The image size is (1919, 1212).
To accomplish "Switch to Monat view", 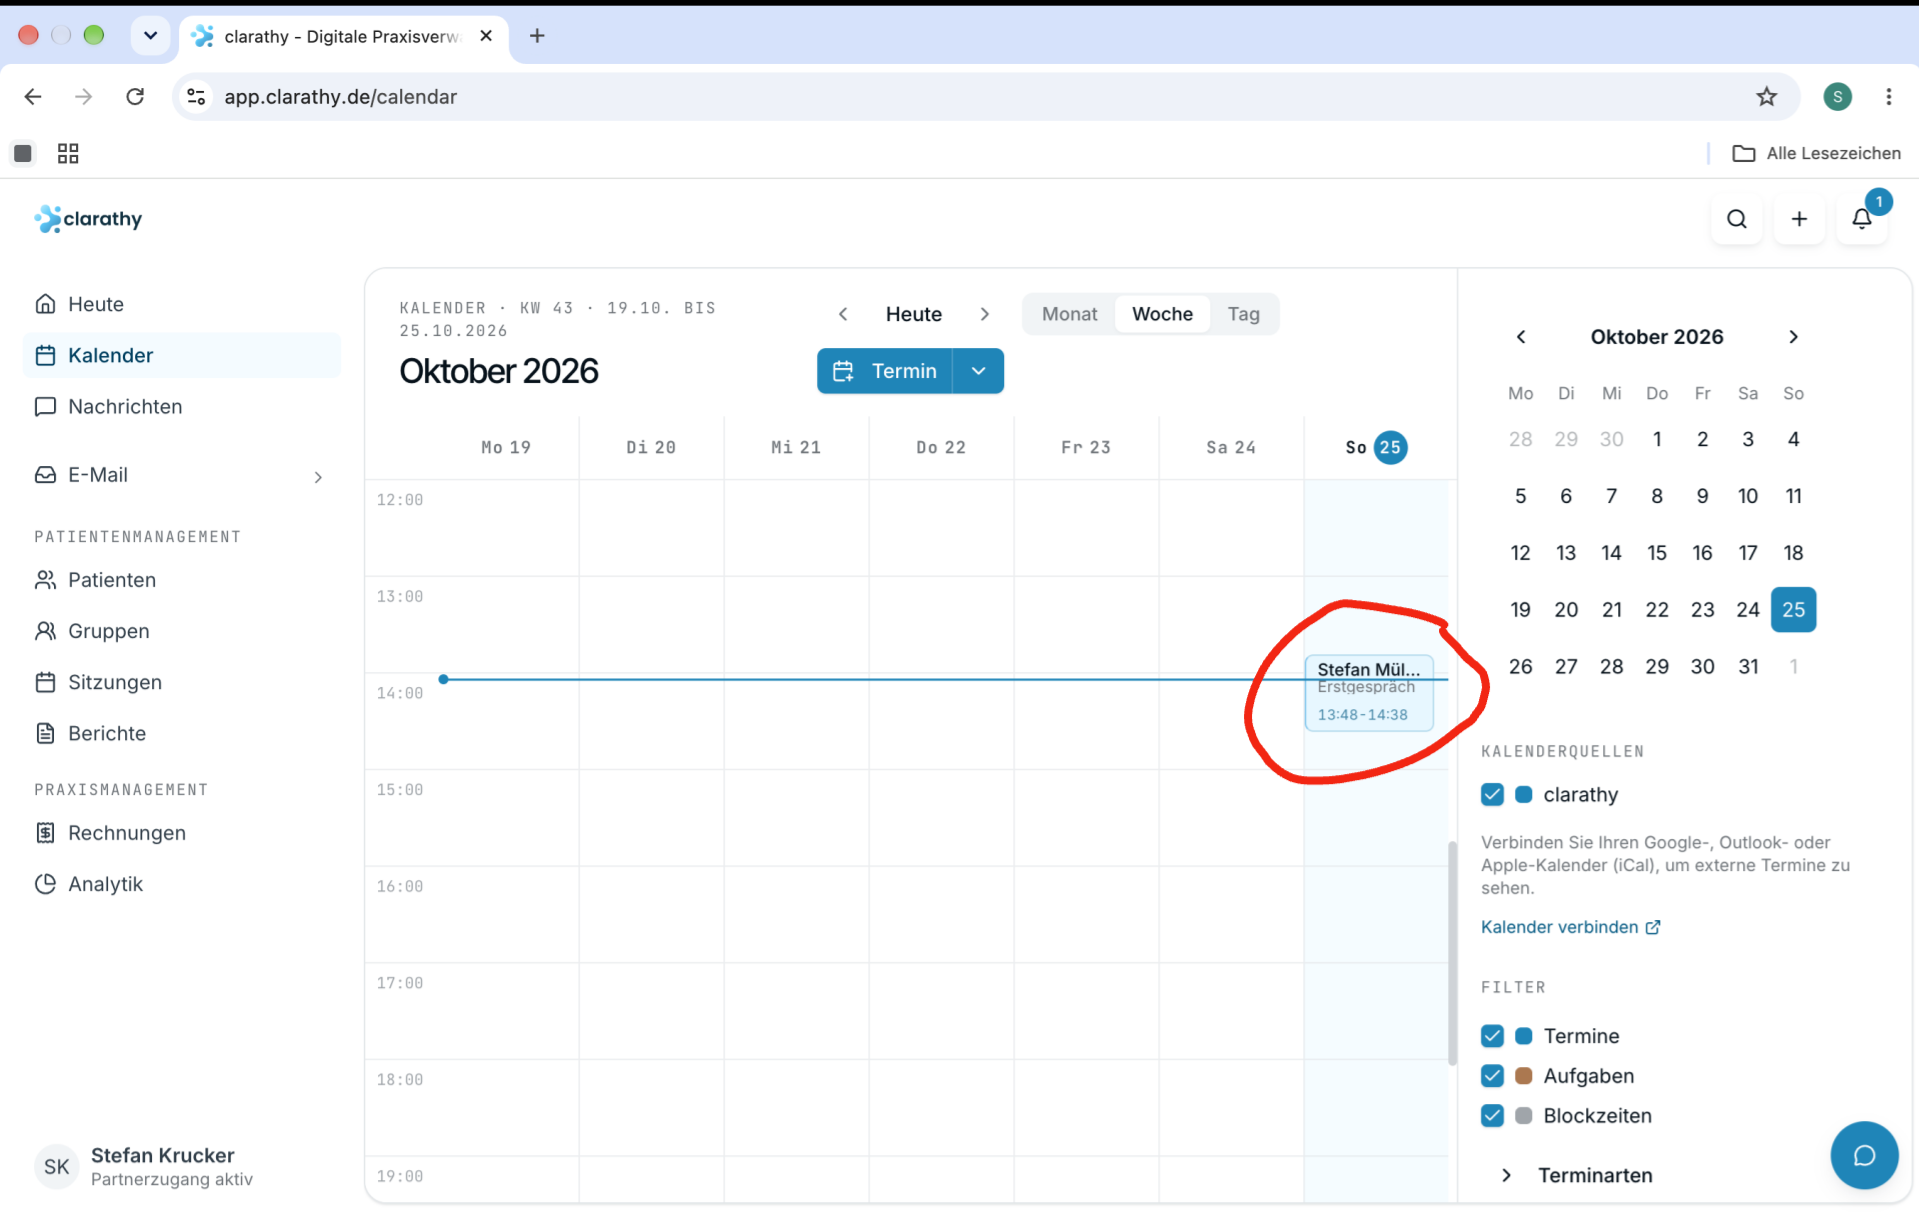I will click(x=1069, y=314).
